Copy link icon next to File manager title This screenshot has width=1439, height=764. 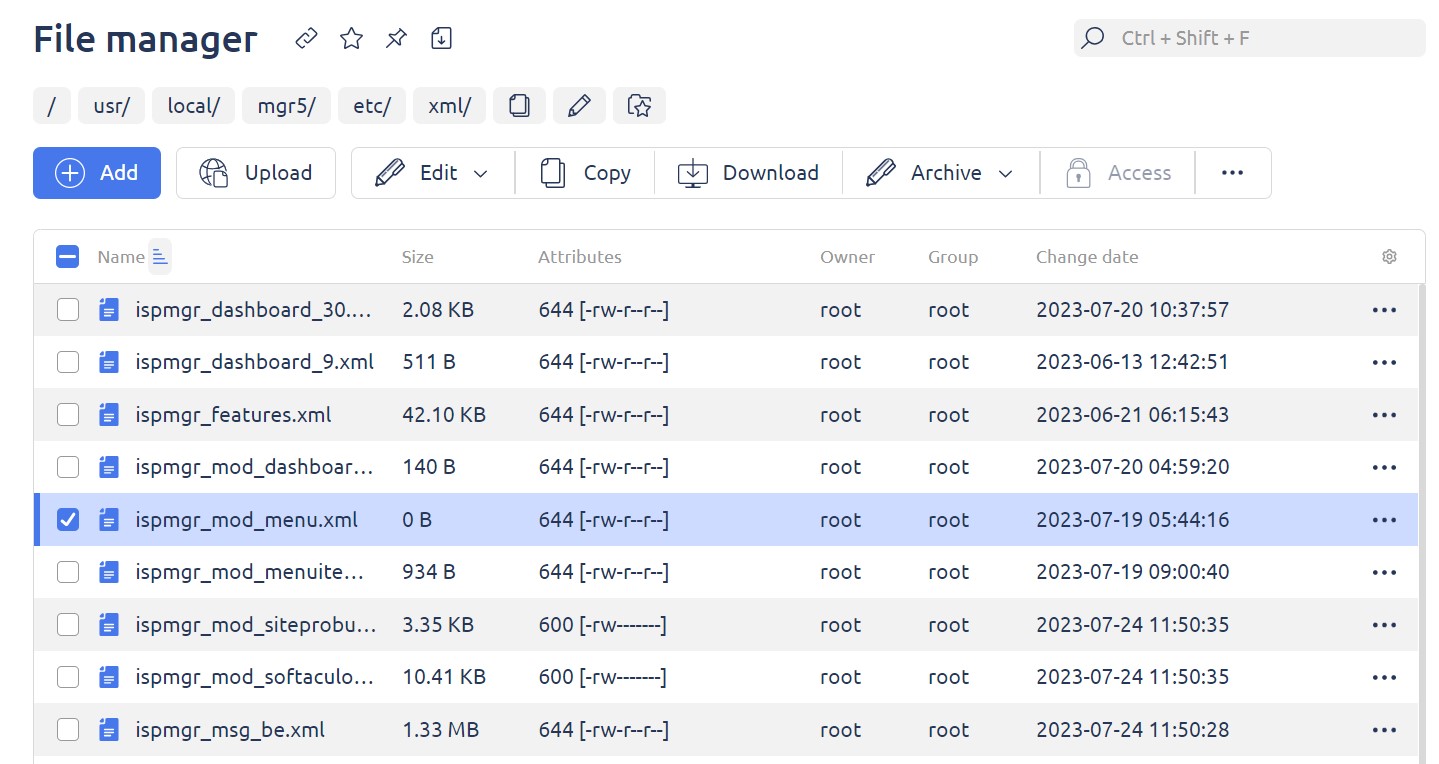point(306,39)
